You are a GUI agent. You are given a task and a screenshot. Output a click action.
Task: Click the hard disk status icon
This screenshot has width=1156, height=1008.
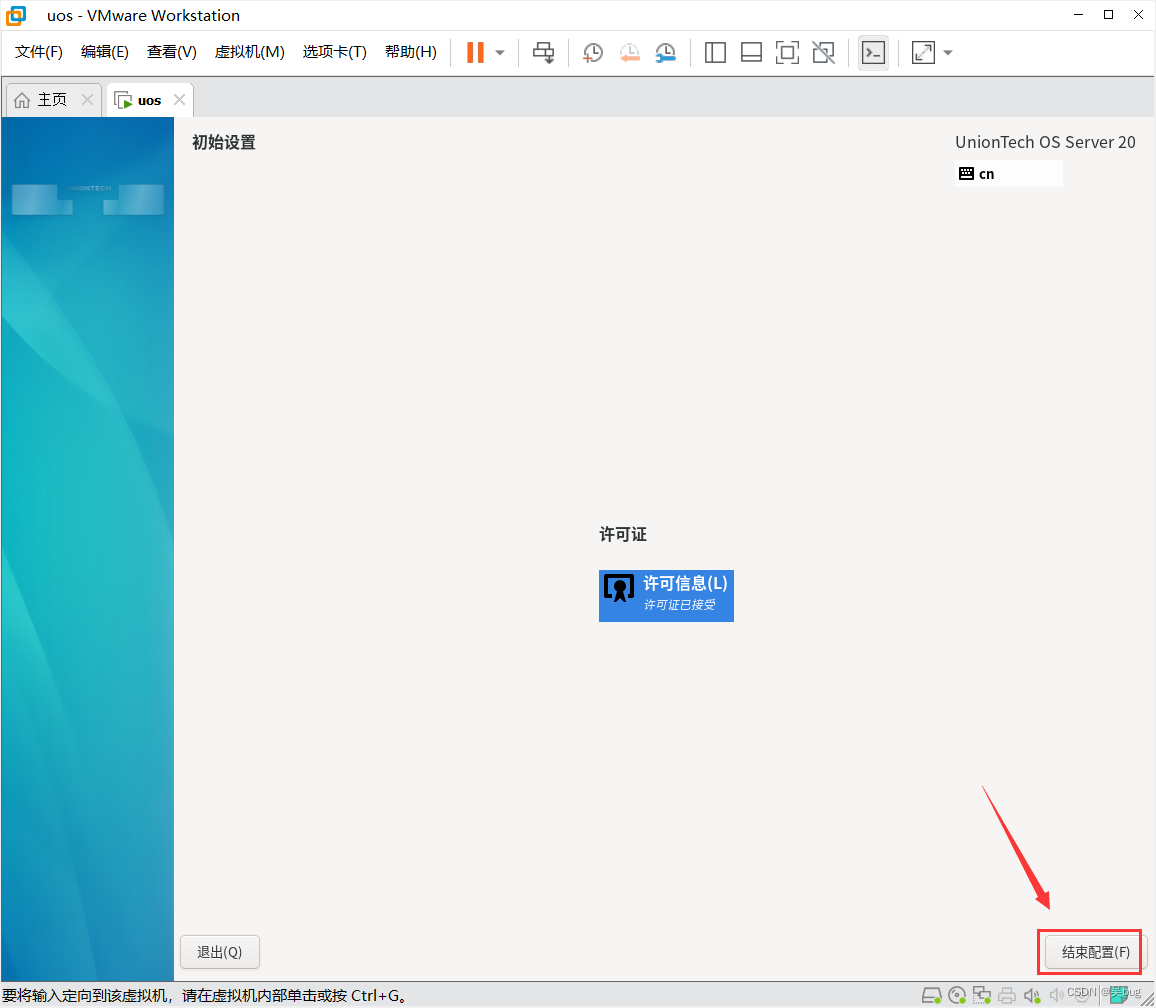[931, 995]
